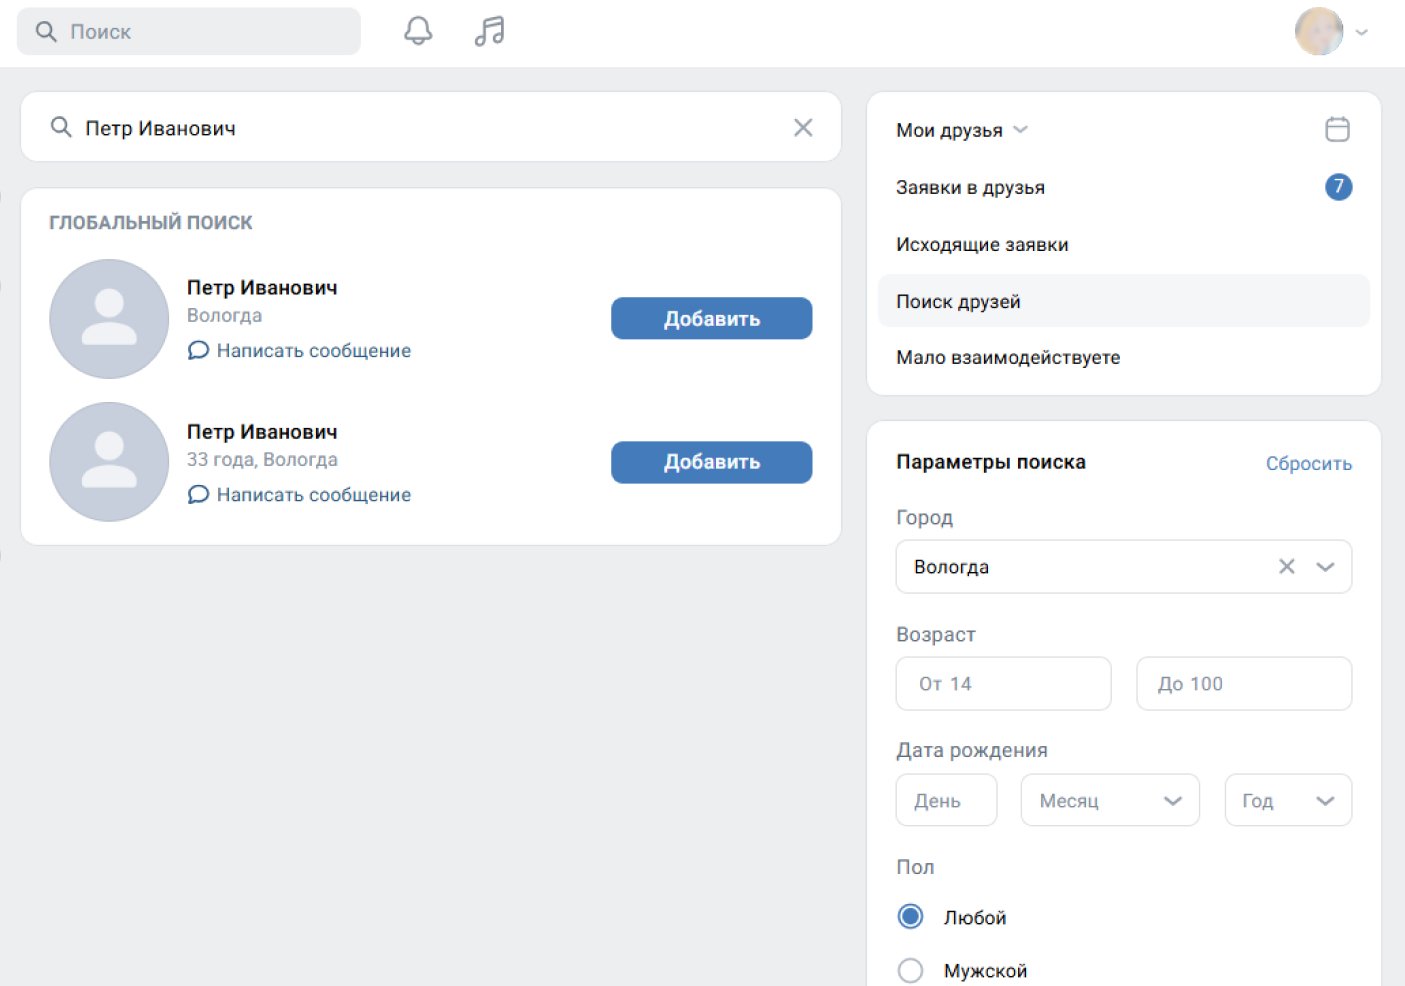Select the Любой gender radio button
Image resolution: width=1405 pixels, height=986 pixels.
click(910, 917)
